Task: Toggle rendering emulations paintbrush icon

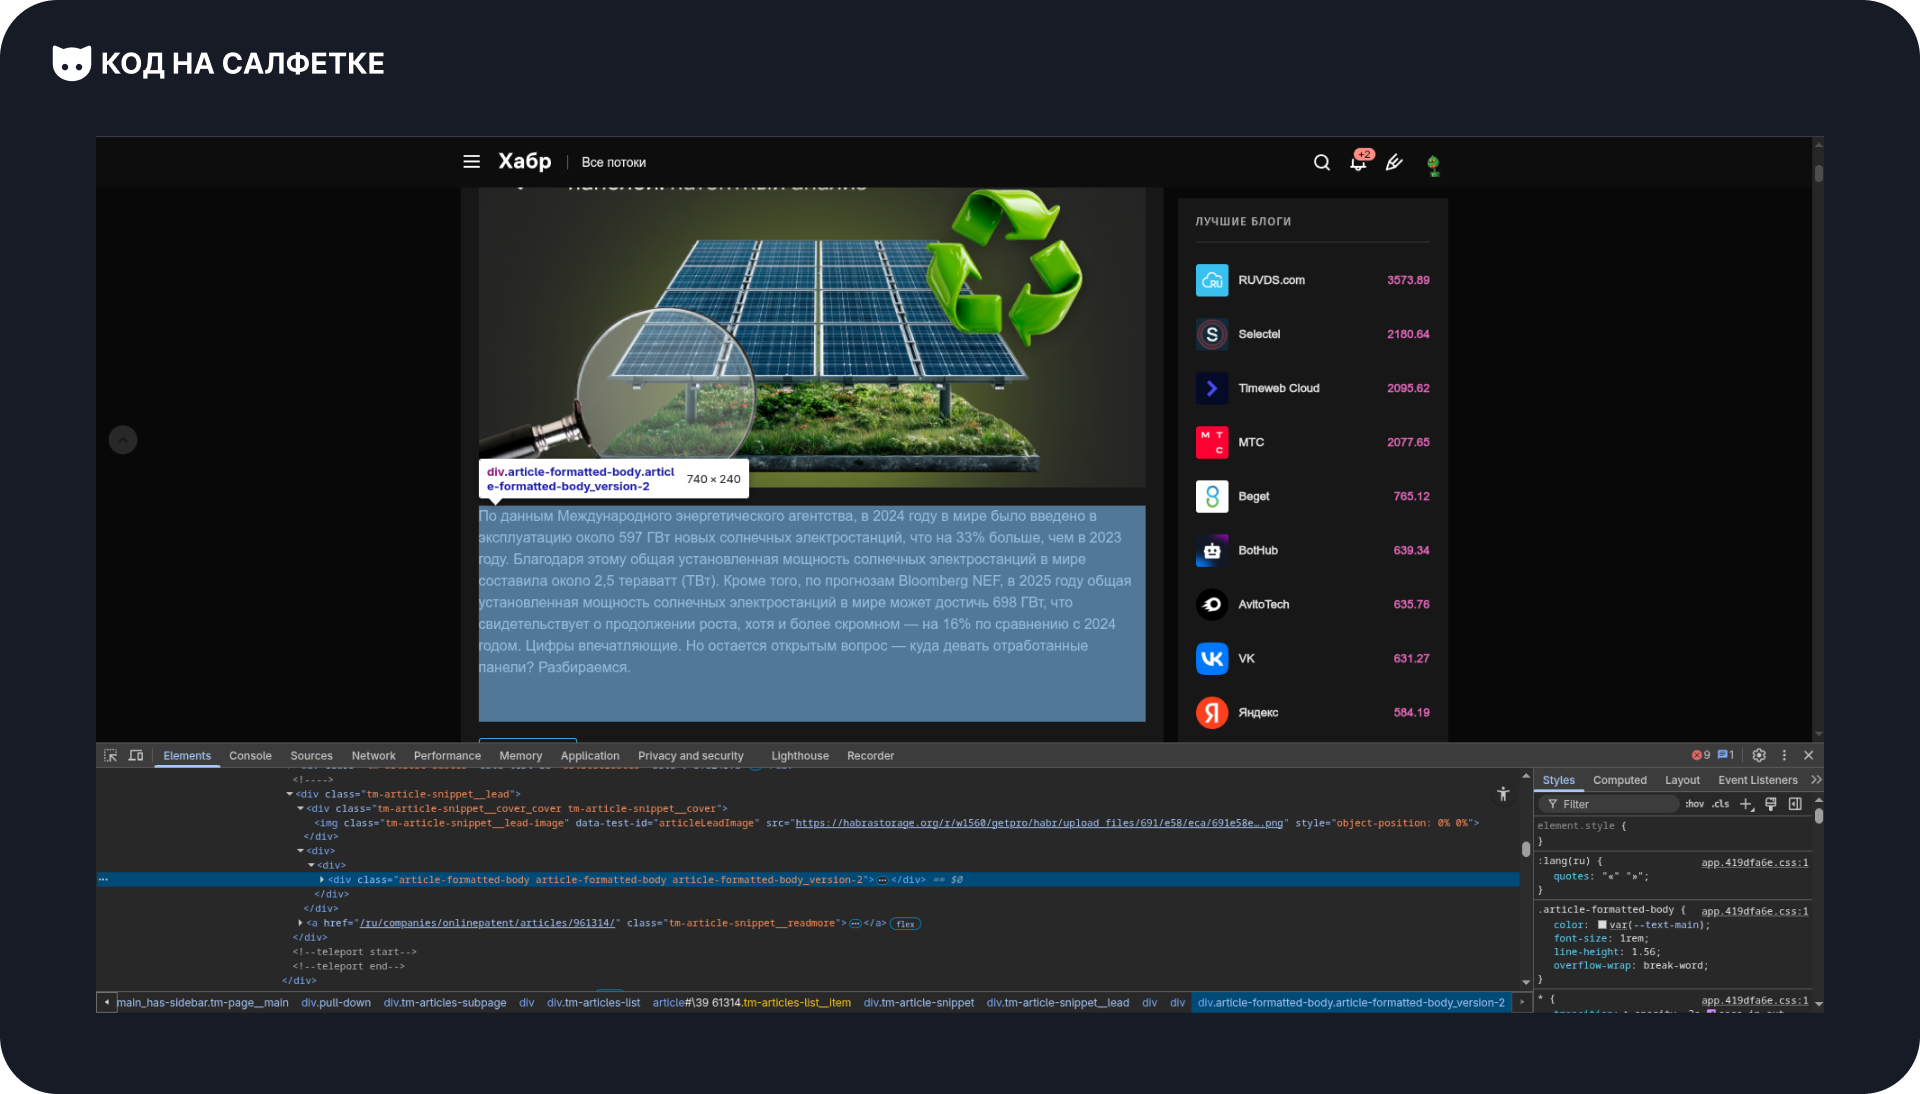Action: [1771, 804]
